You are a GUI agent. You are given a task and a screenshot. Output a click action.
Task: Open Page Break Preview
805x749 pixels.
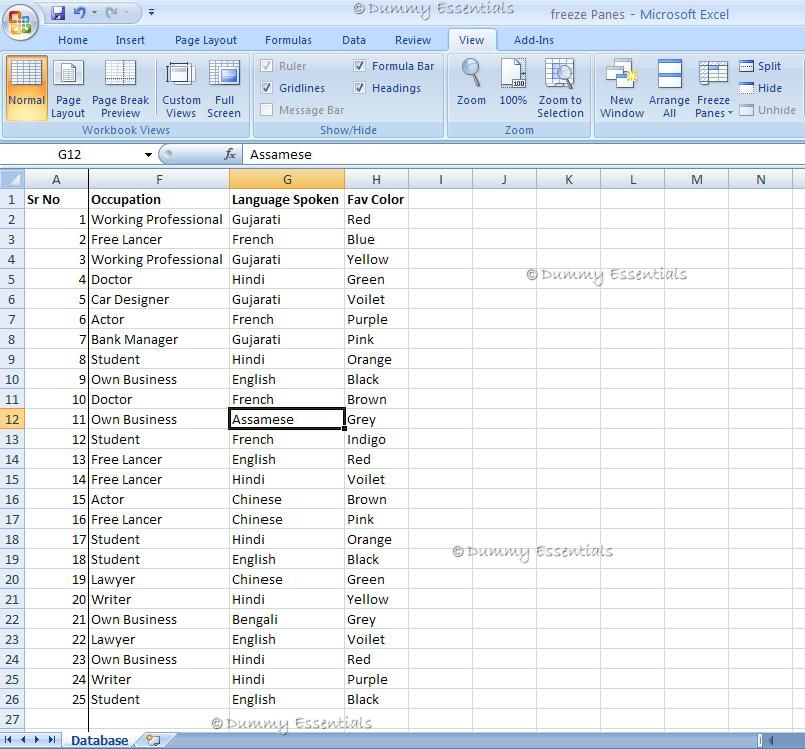click(120, 88)
